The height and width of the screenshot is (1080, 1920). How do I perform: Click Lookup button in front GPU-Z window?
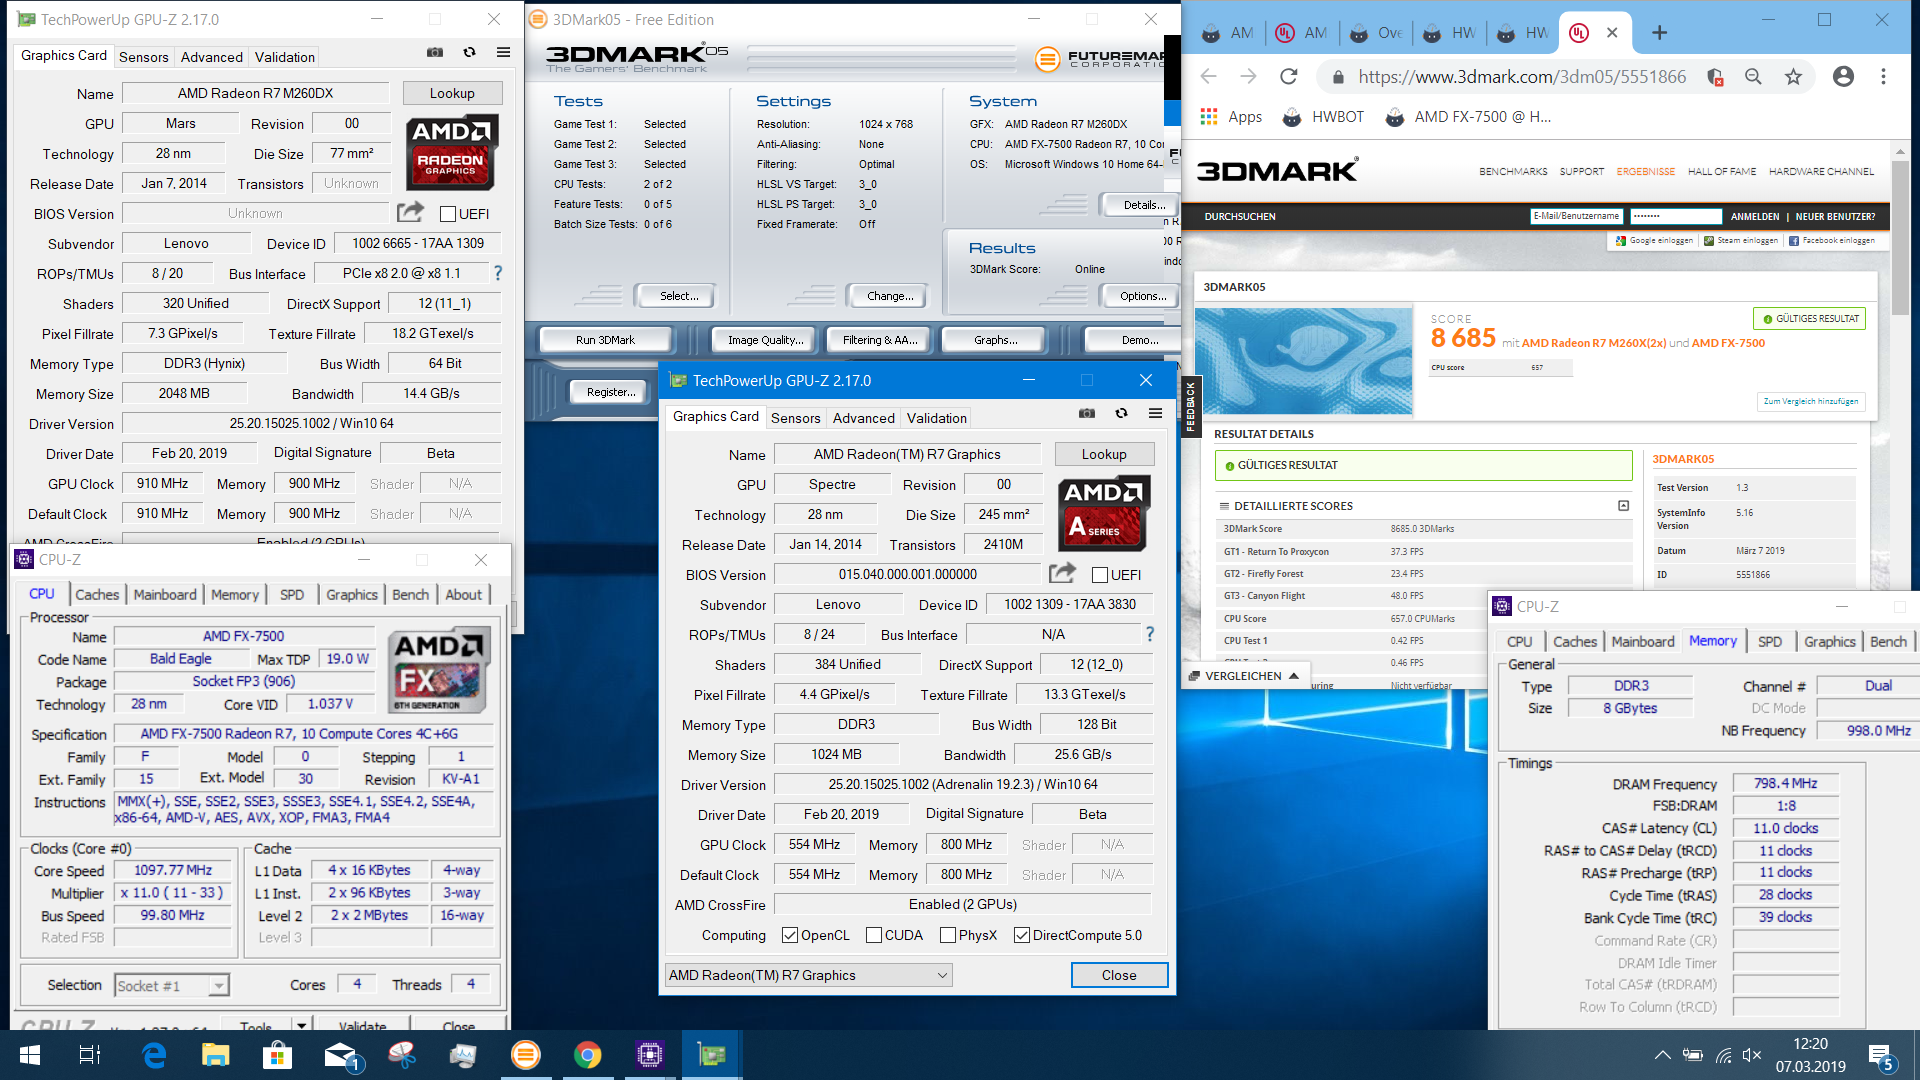(x=1104, y=454)
